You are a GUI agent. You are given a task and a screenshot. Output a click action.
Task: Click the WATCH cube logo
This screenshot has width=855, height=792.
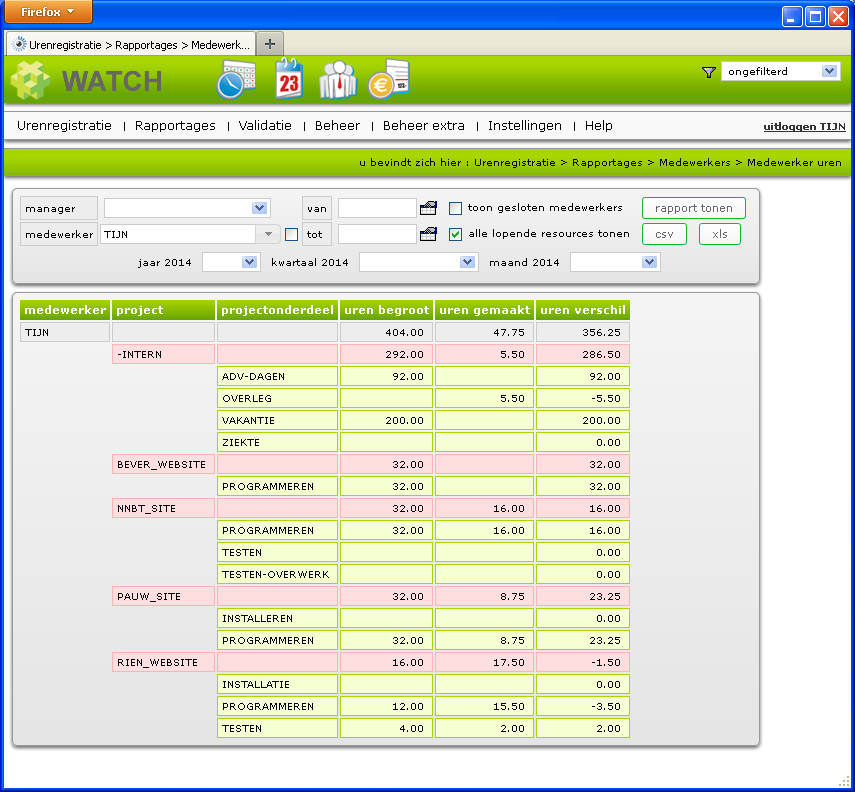pos(31,81)
